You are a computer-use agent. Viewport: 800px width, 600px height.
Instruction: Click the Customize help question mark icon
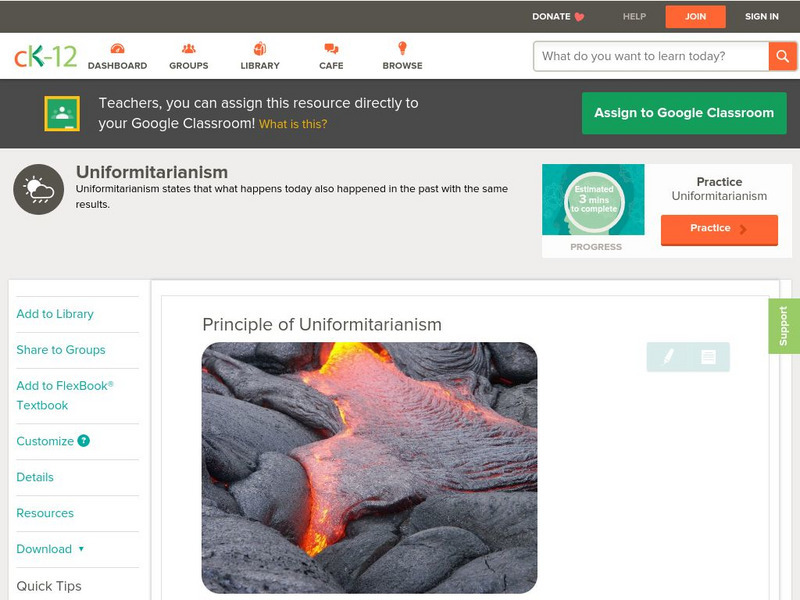[x=83, y=441]
